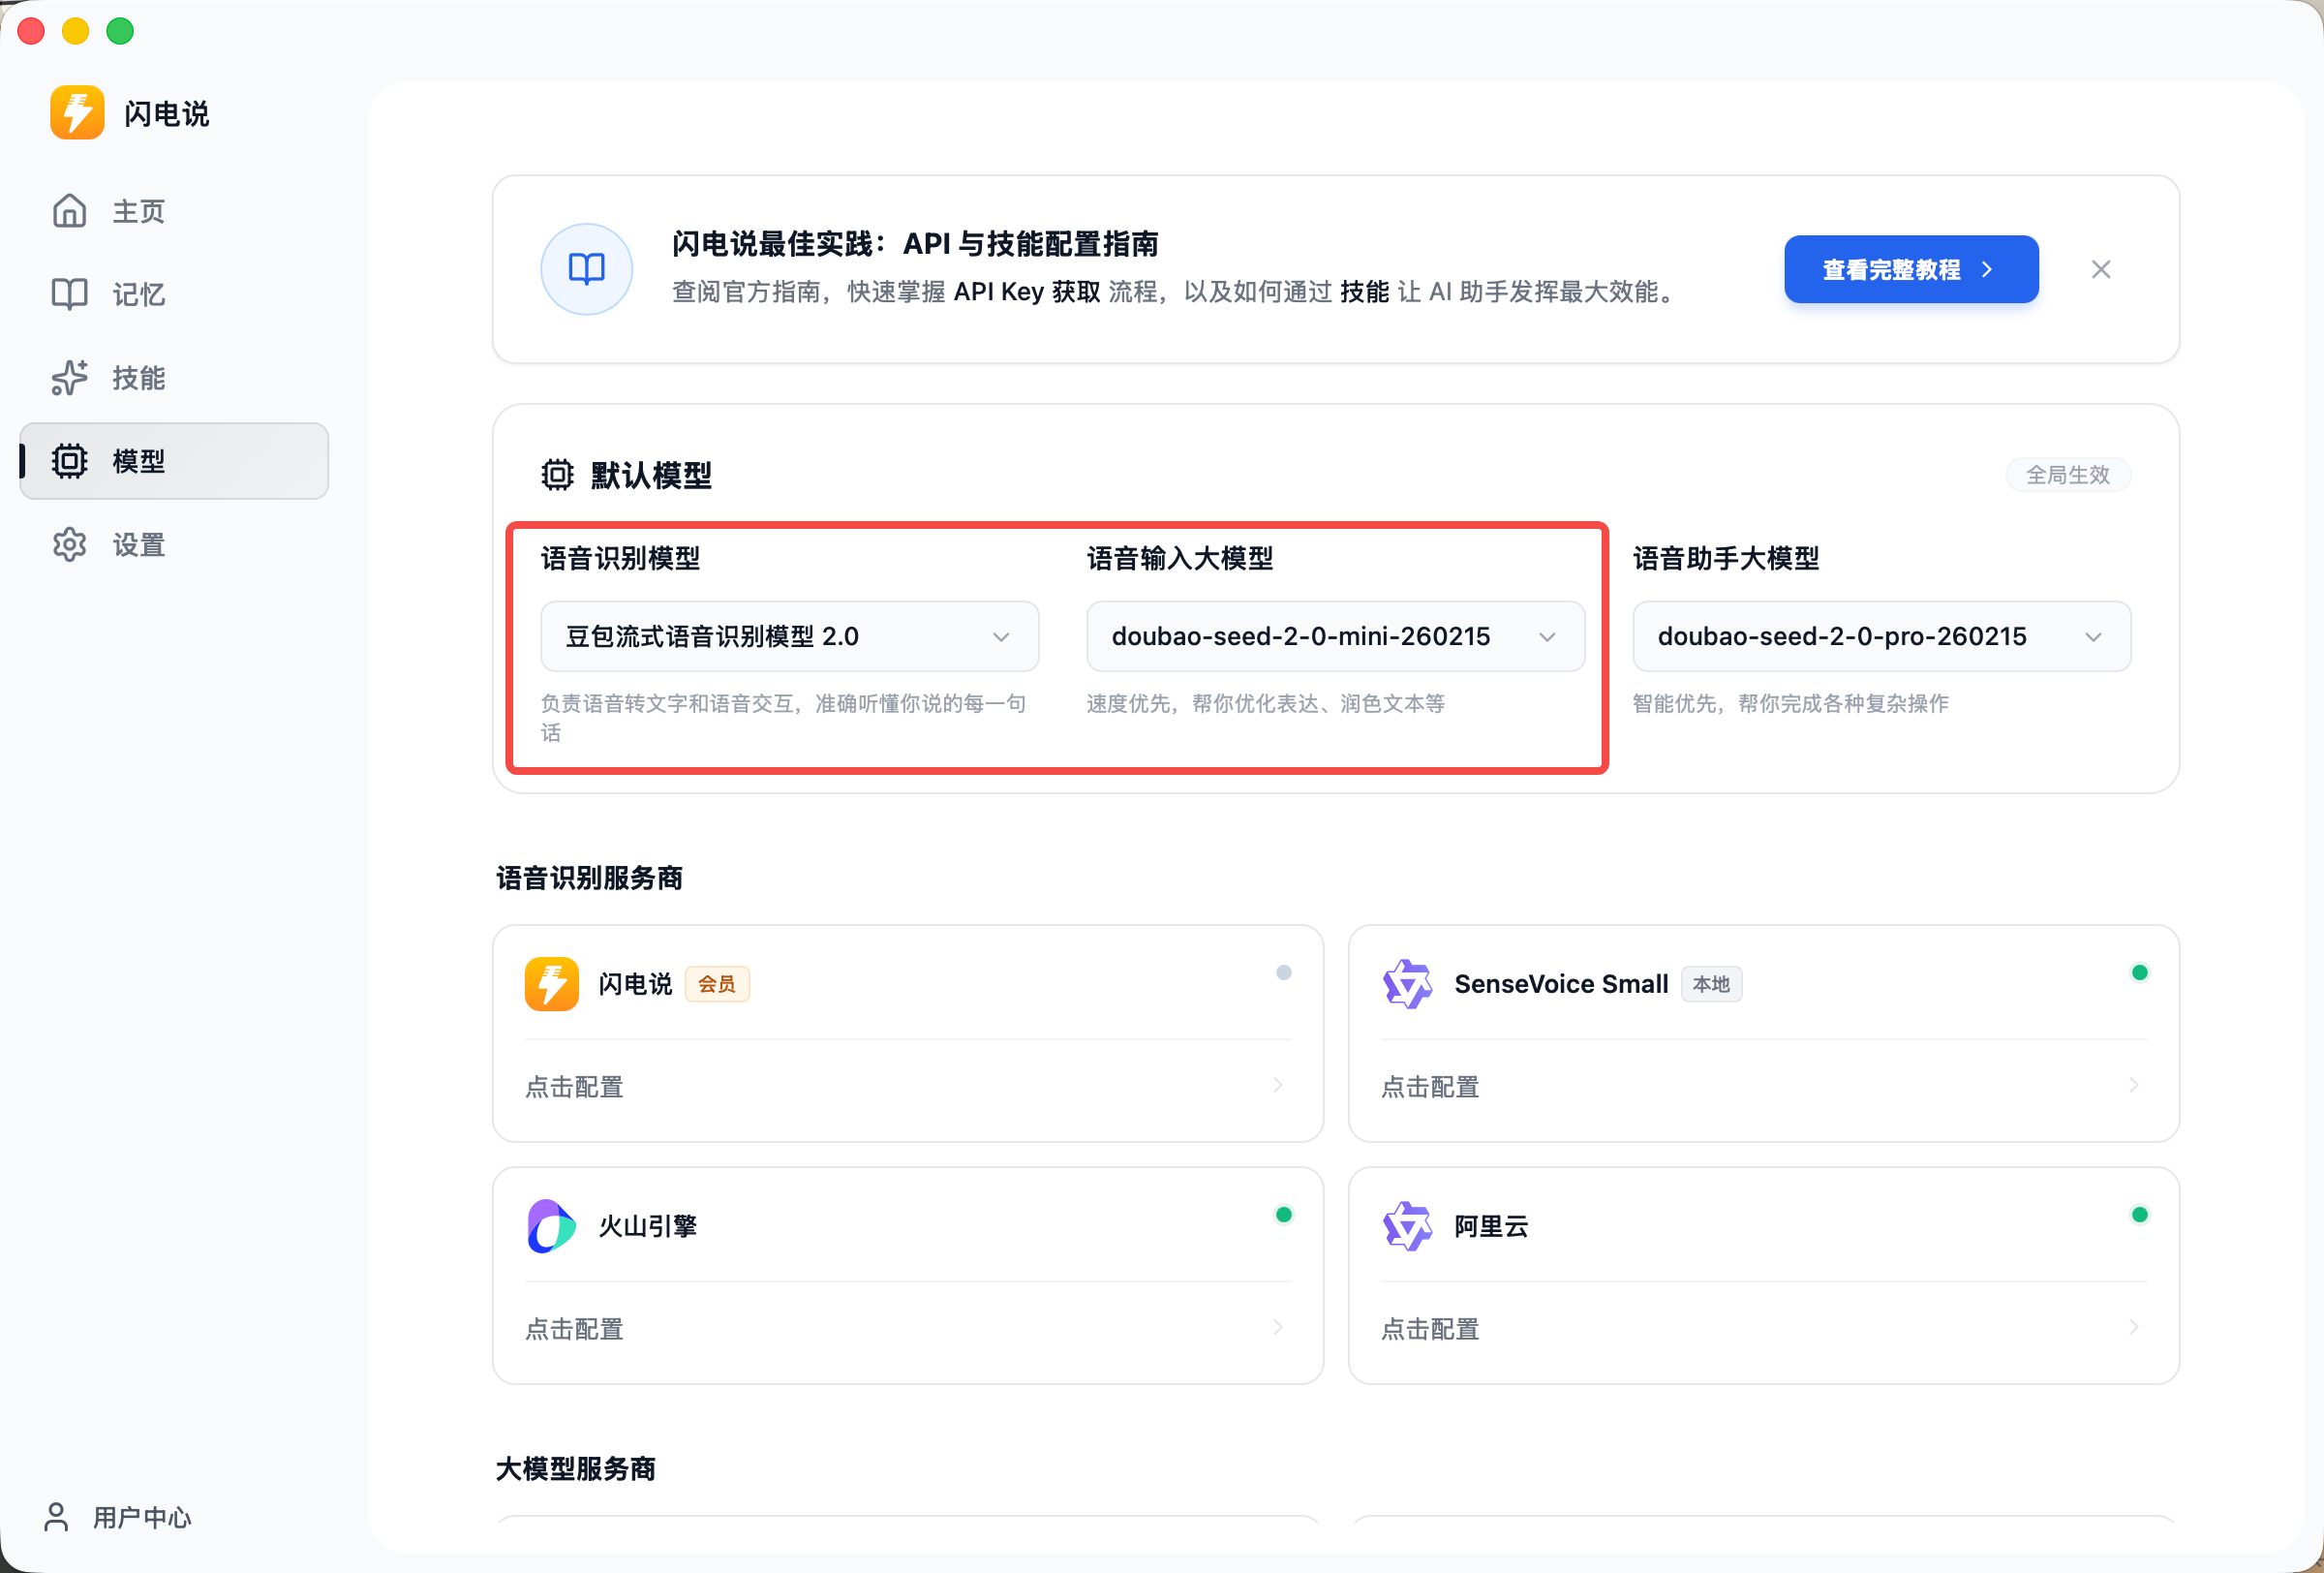Viewport: 2324px width, 1573px height.
Task: Click the SenseVoice Small green status dot
Action: [2140, 972]
